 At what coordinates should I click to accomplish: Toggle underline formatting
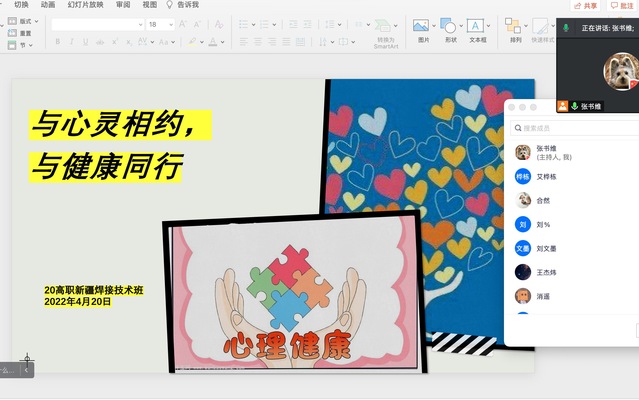pos(85,42)
